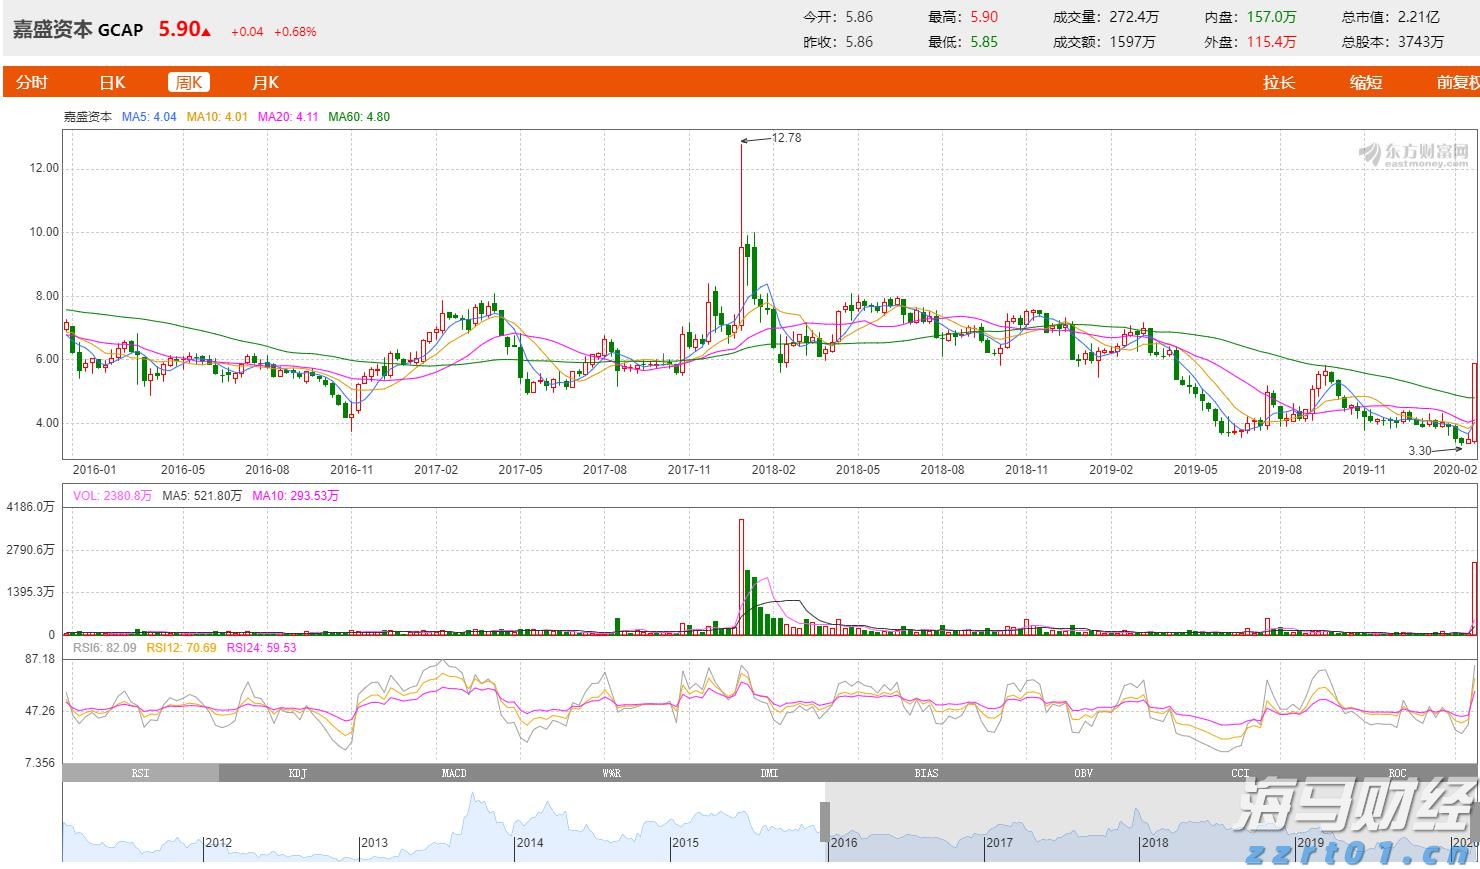Switch the indicator panel to MACD

(454, 773)
